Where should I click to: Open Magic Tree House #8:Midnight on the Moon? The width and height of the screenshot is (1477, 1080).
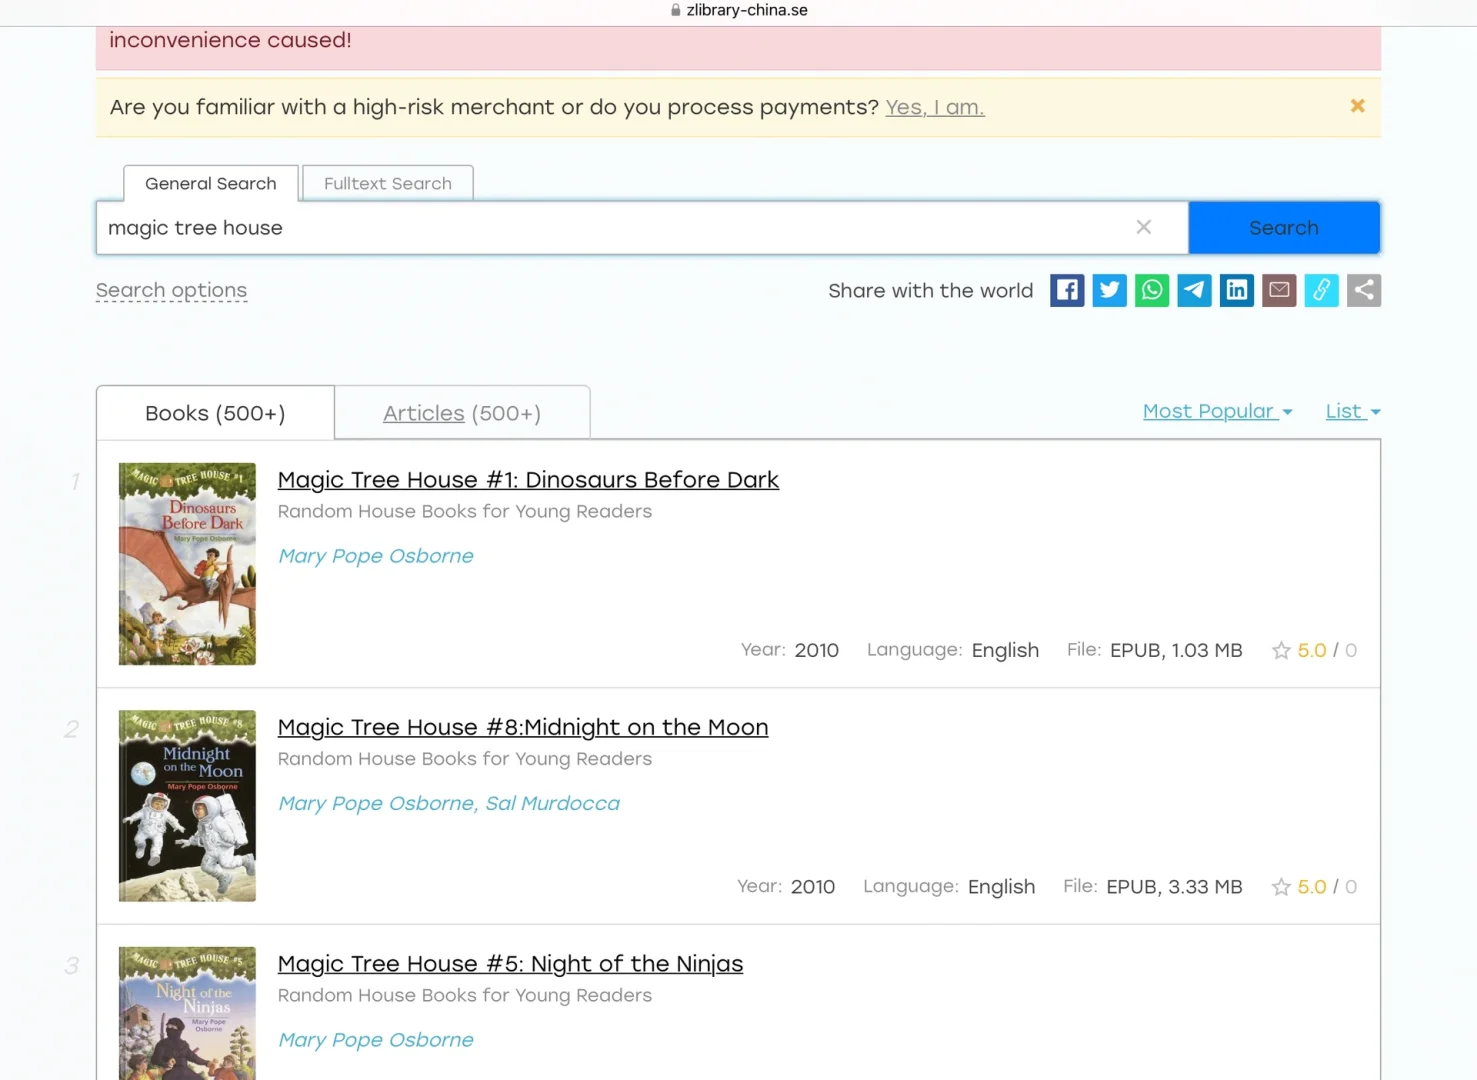[x=523, y=727]
